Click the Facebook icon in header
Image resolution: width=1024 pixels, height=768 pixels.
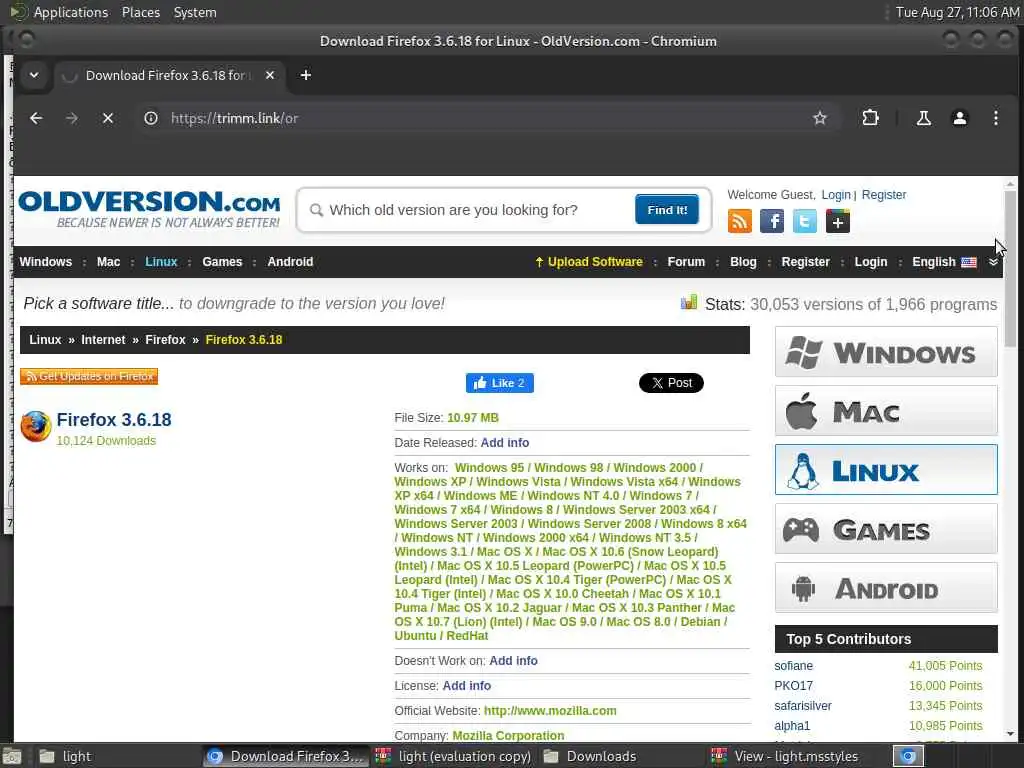pyautogui.click(x=772, y=221)
